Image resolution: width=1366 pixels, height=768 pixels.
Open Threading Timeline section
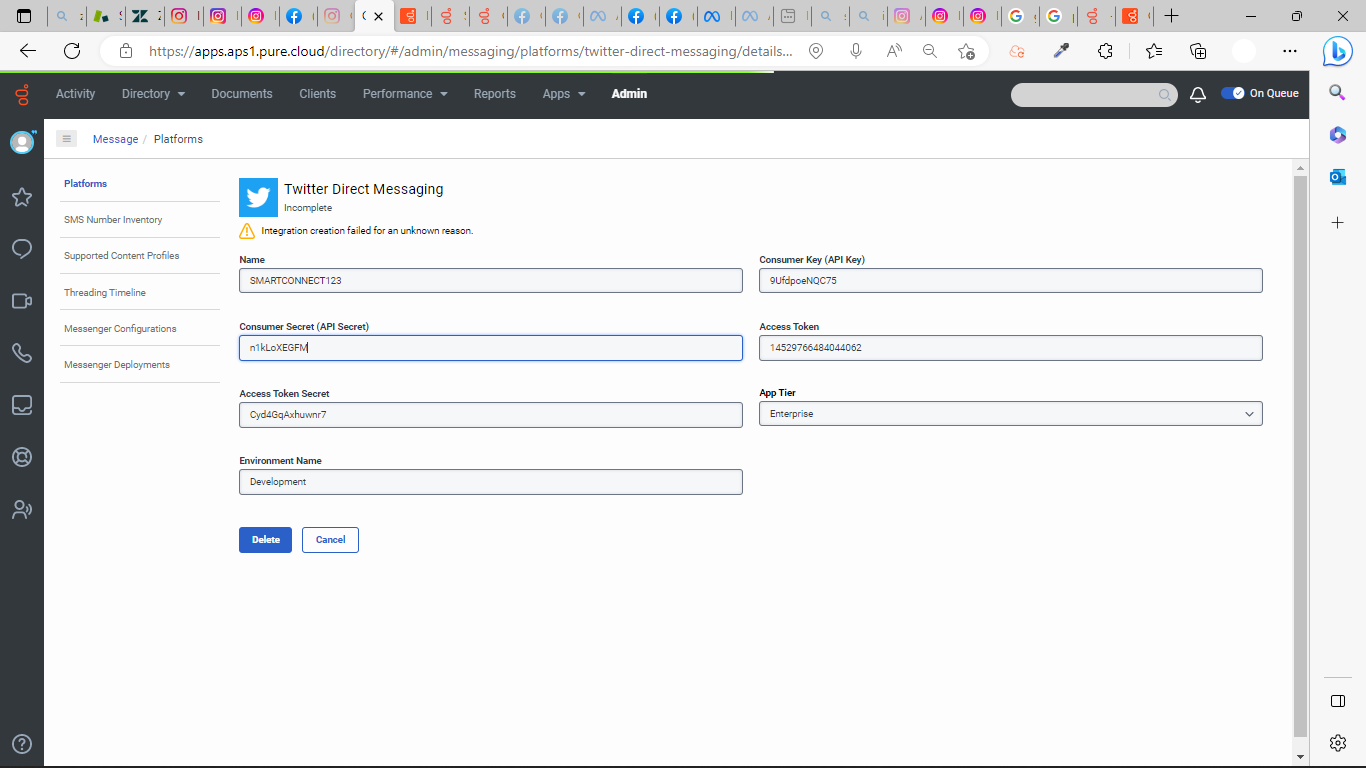[x=105, y=293]
